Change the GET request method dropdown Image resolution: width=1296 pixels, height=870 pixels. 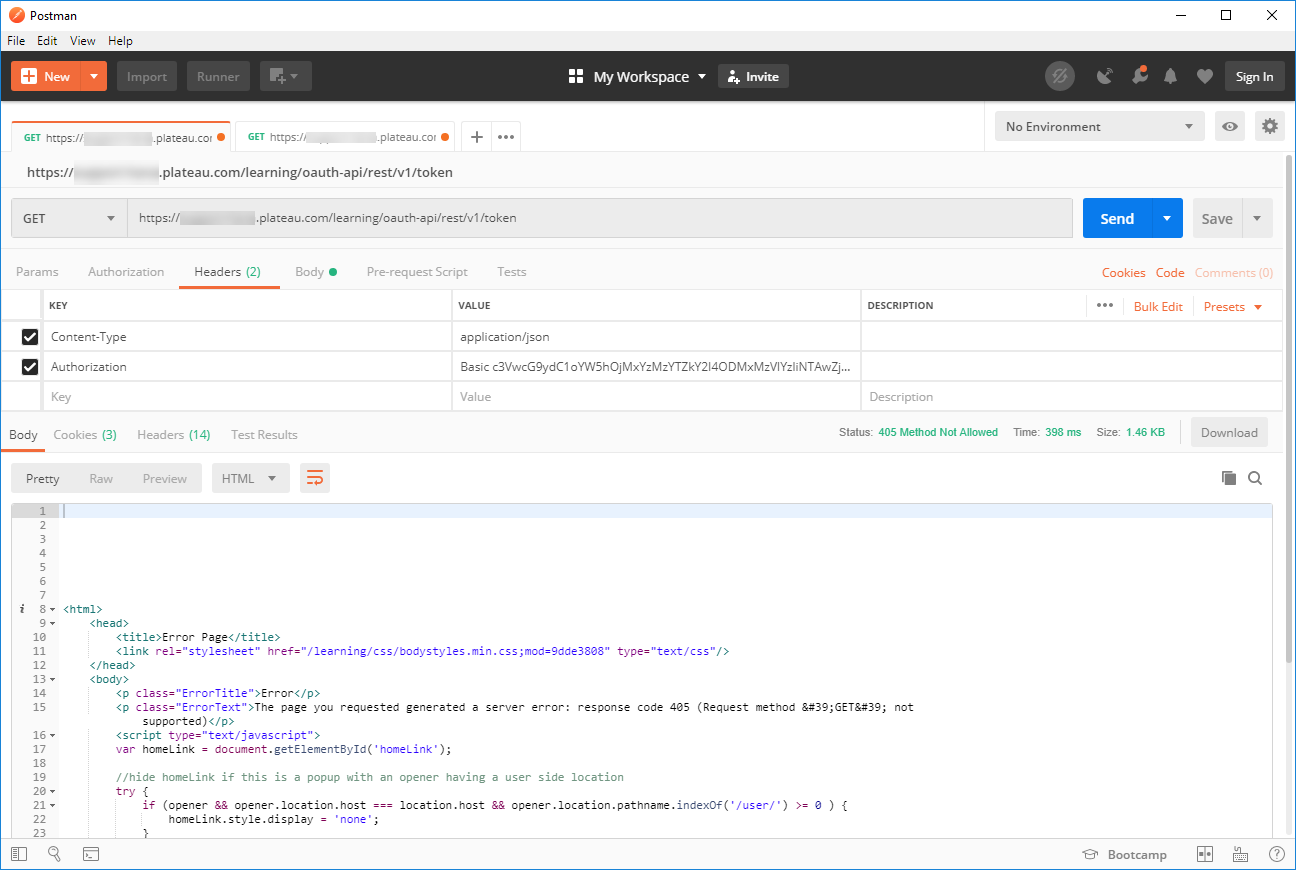coord(69,218)
